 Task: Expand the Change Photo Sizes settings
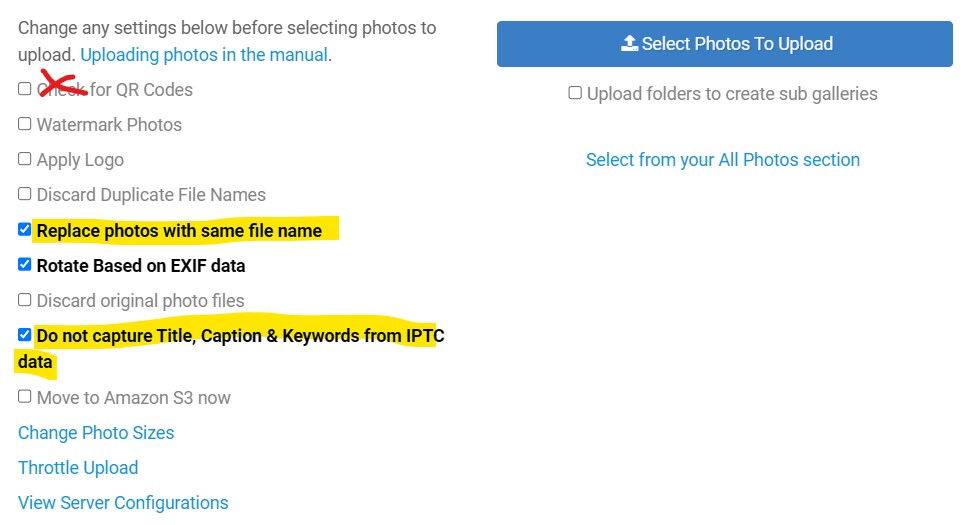click(96, 433)
